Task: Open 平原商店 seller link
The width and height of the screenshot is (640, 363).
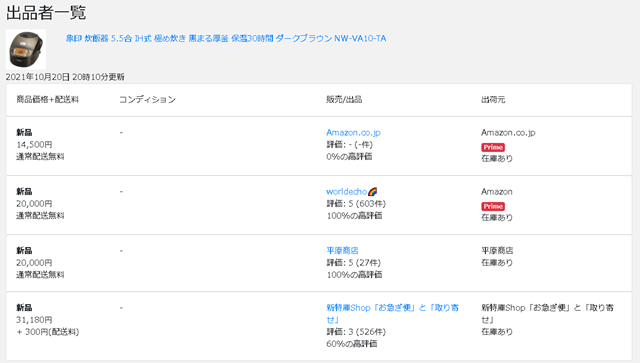Action: pos(342,250)
